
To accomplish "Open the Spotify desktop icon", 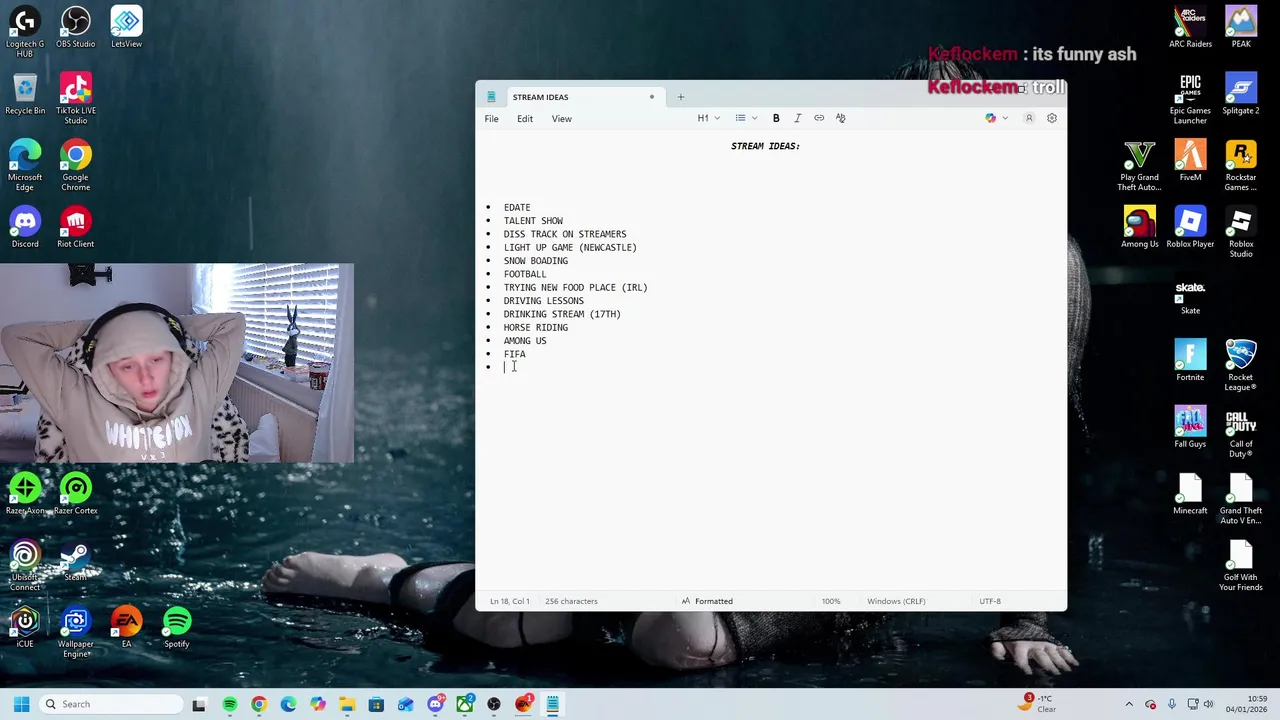I will [x=177, y=628].
